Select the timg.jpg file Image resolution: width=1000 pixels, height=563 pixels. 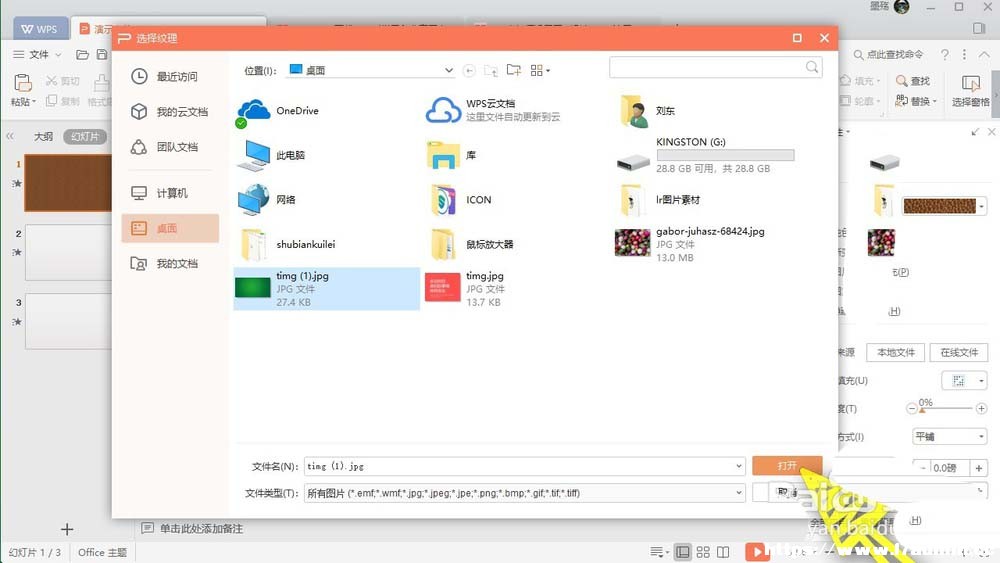[464, 289]
